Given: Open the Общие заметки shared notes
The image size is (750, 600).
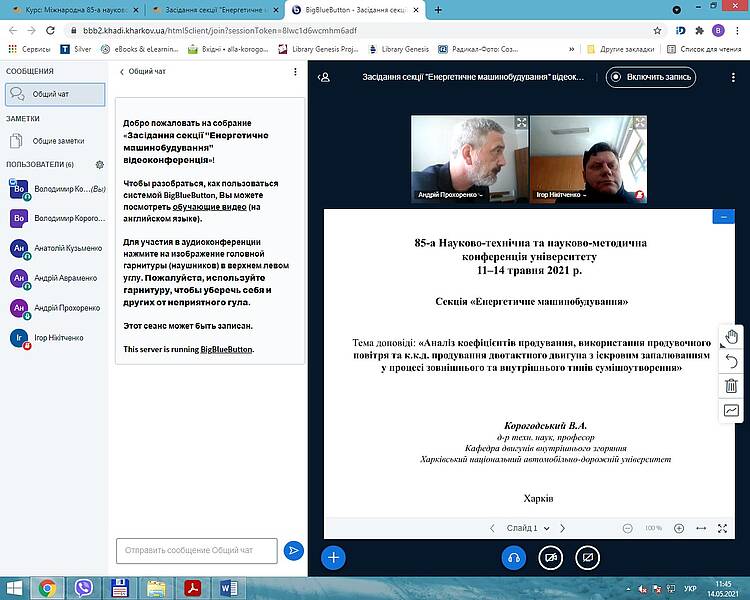Looking at the screenshot, I should point(57,141).
